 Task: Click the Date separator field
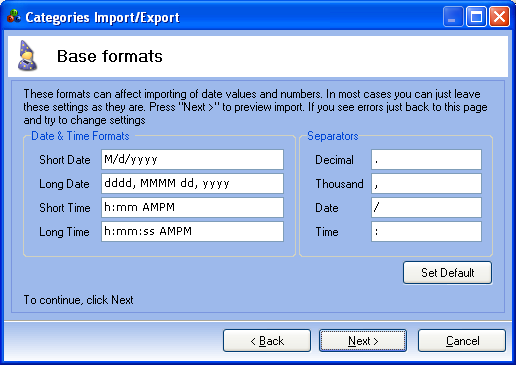click(x=426, y=207)
